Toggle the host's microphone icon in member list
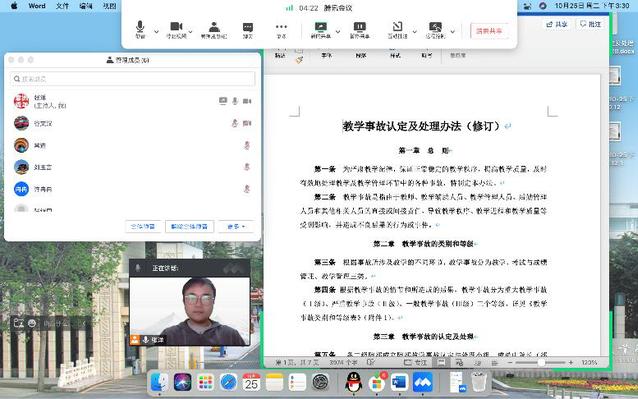The width and height of the screenshot is (638, 399). [235, 101]
